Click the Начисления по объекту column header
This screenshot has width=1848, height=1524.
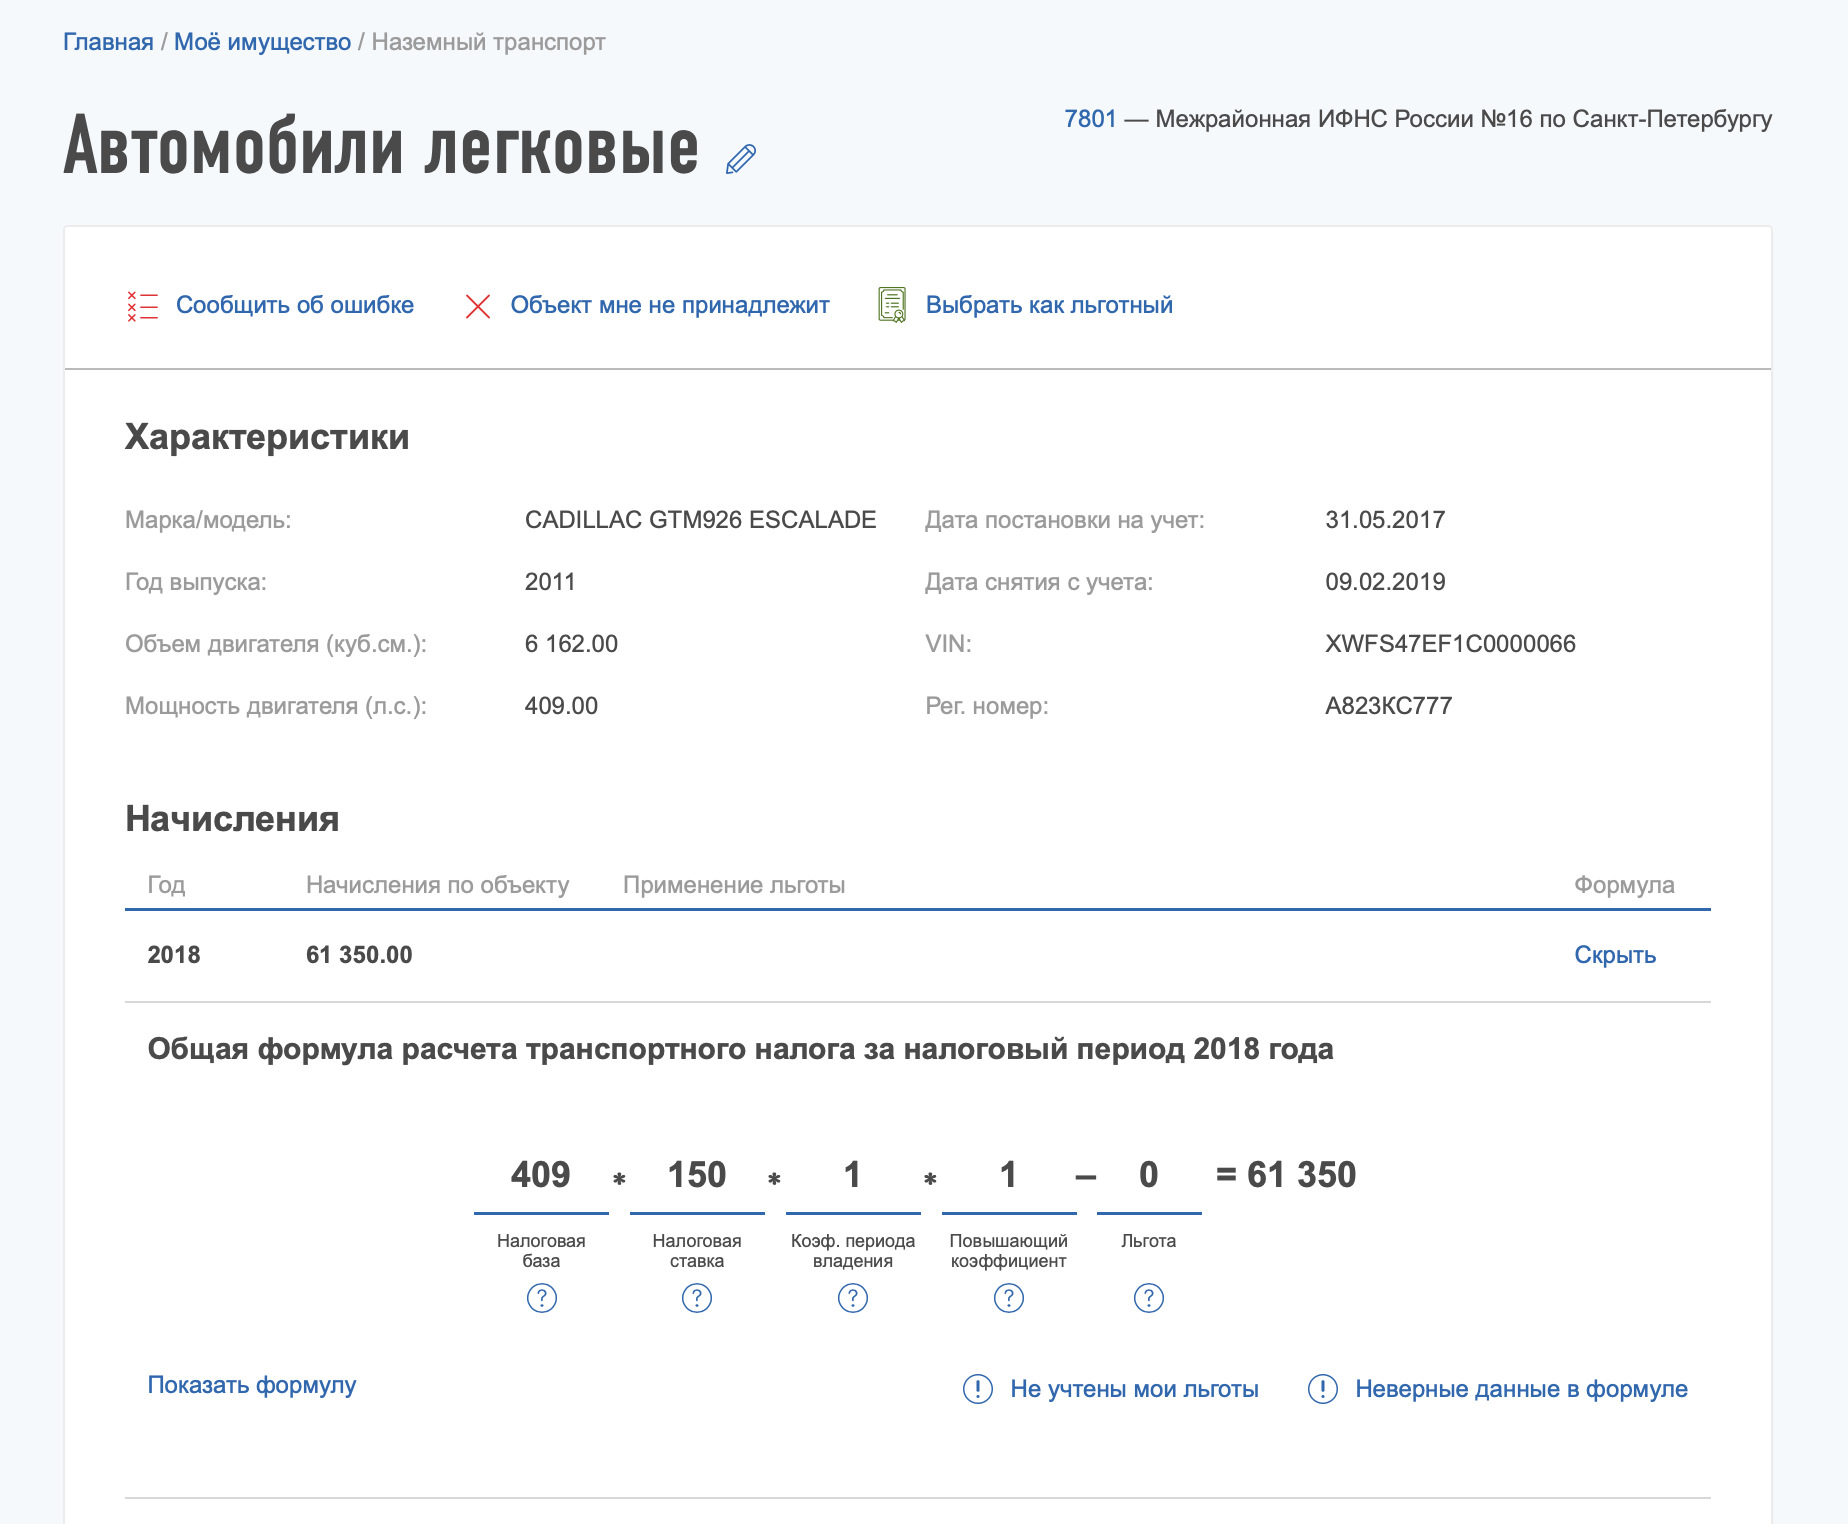tap(437, 885)
